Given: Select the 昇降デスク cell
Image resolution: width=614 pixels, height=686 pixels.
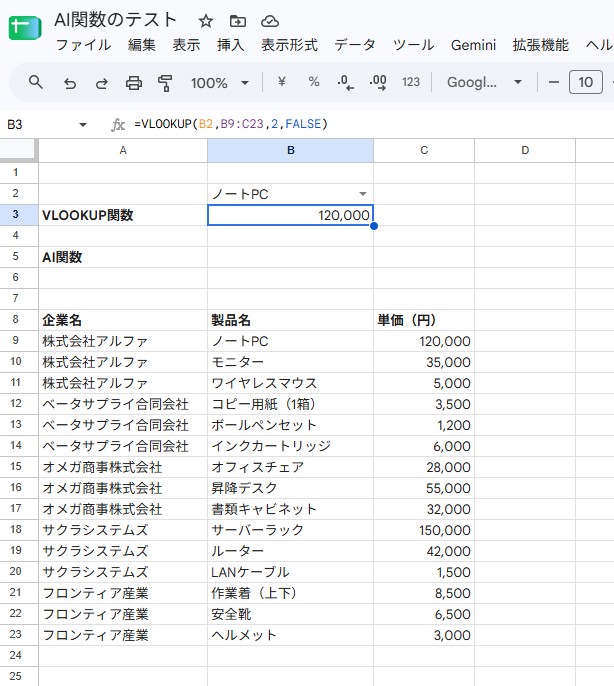Looking at the screenshot, I should [291, 488].
